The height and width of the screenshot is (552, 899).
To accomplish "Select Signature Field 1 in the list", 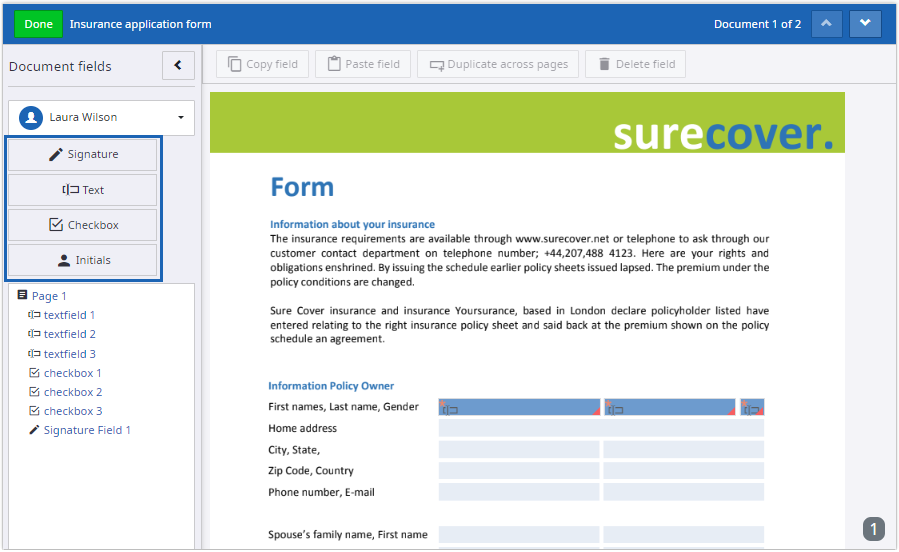I will coord(87,430).
